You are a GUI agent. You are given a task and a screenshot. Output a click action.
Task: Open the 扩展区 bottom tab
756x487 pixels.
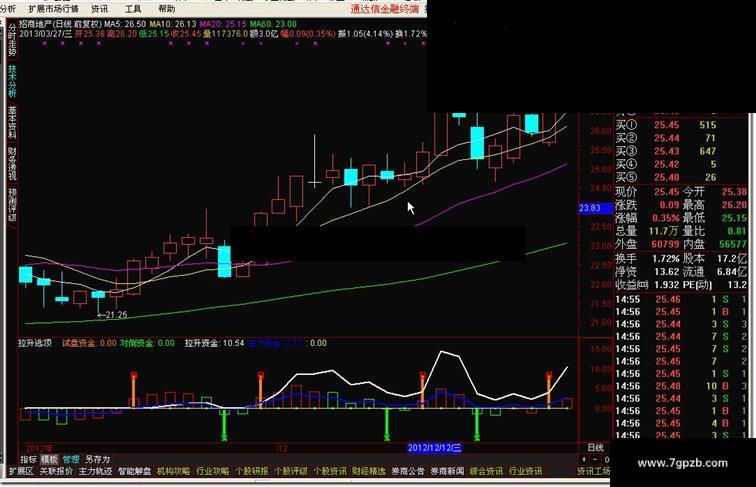[x=21, y=471]
